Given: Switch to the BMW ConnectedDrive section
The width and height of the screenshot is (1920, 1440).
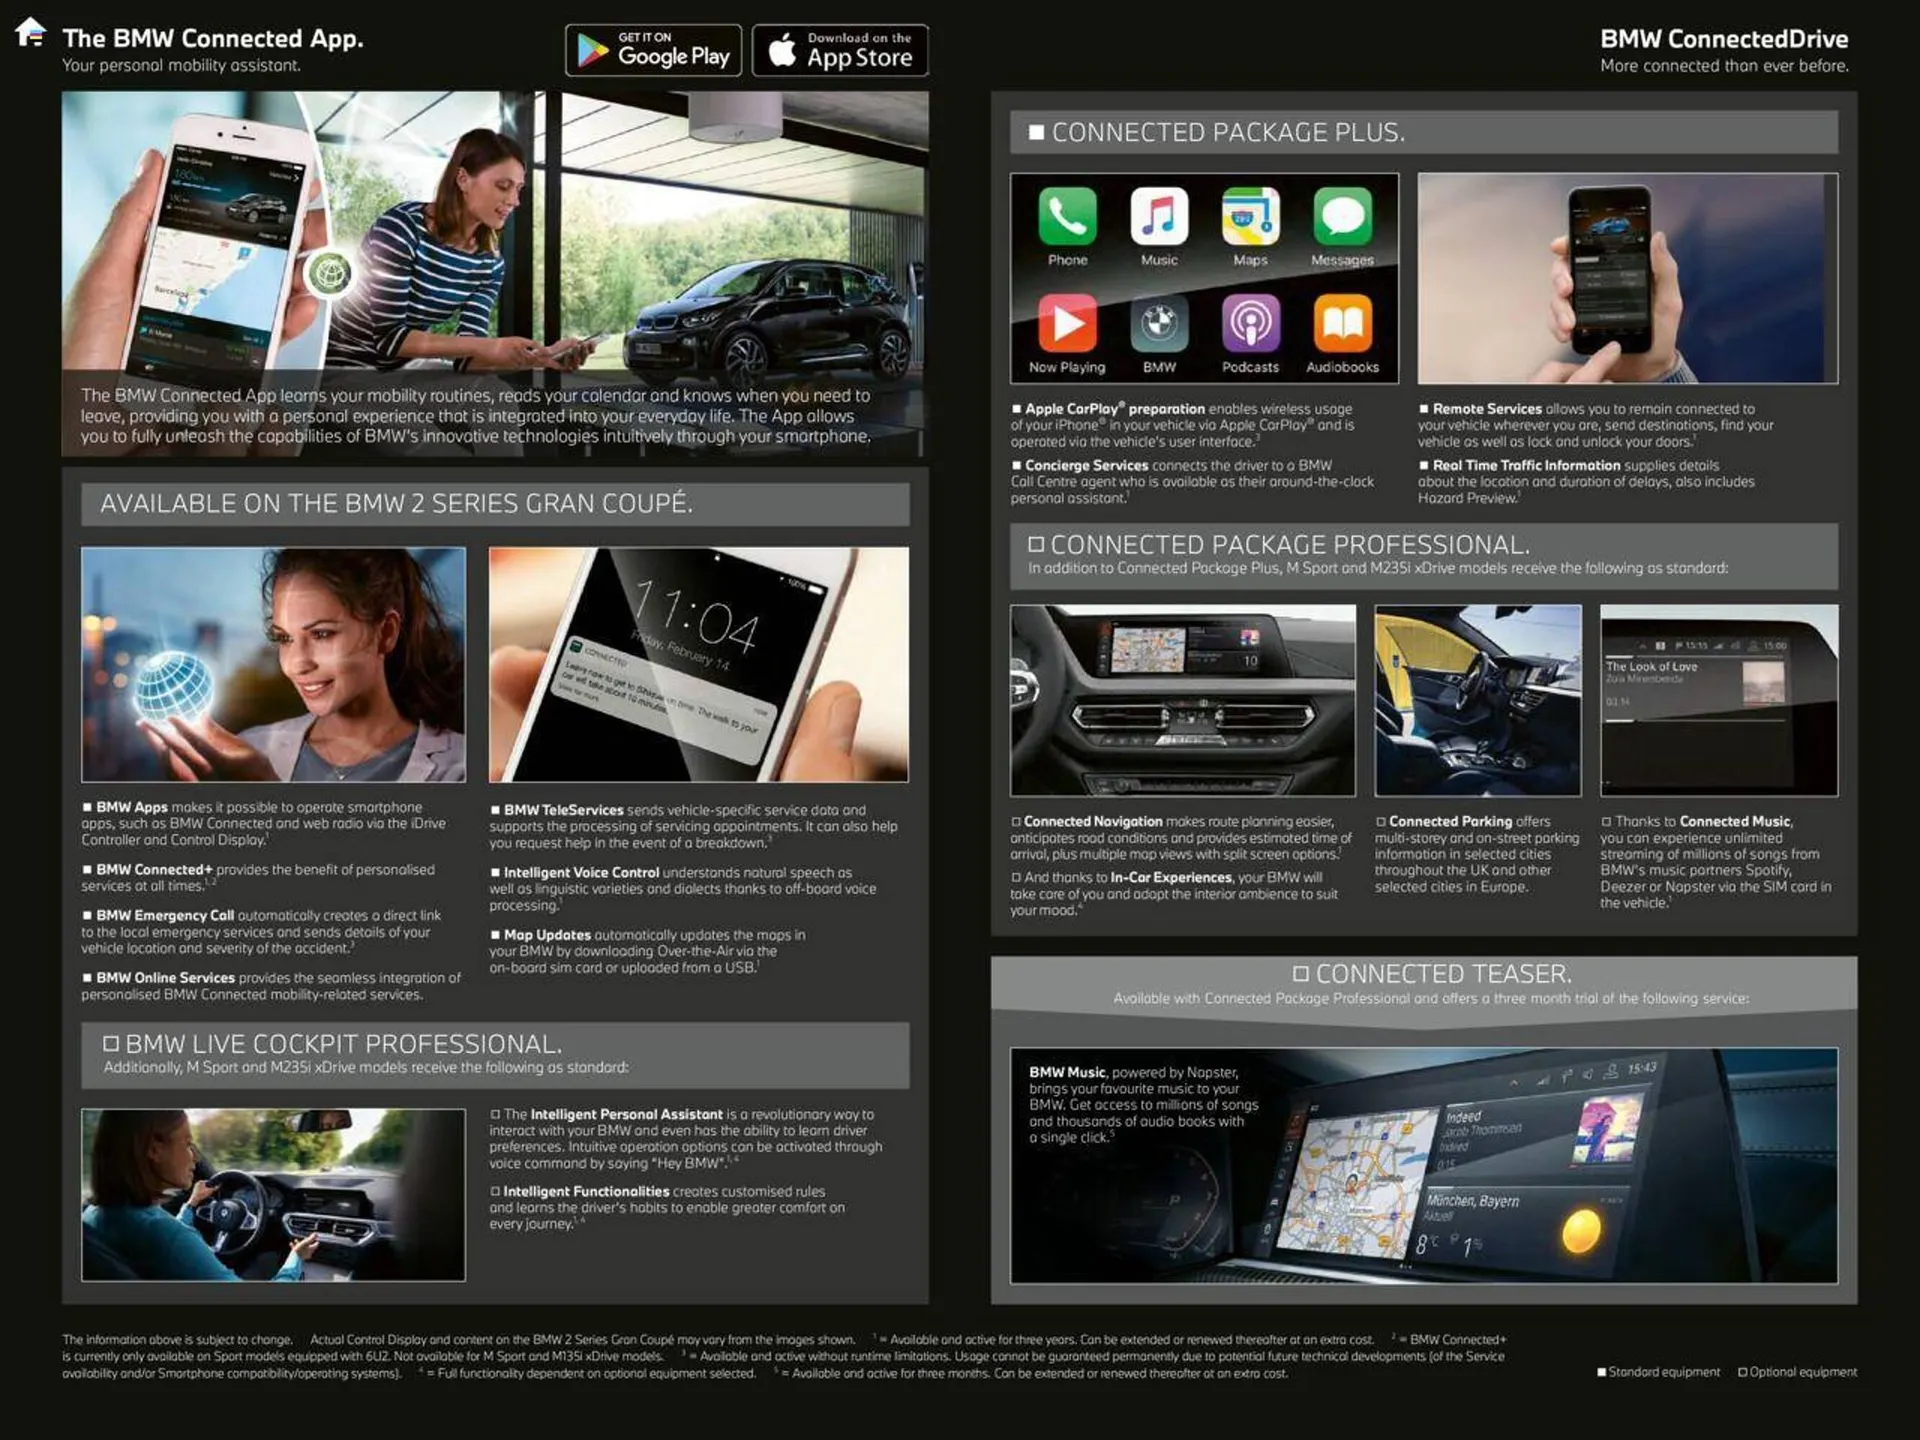Looking at the screenshot, I should click(1723, 39).
